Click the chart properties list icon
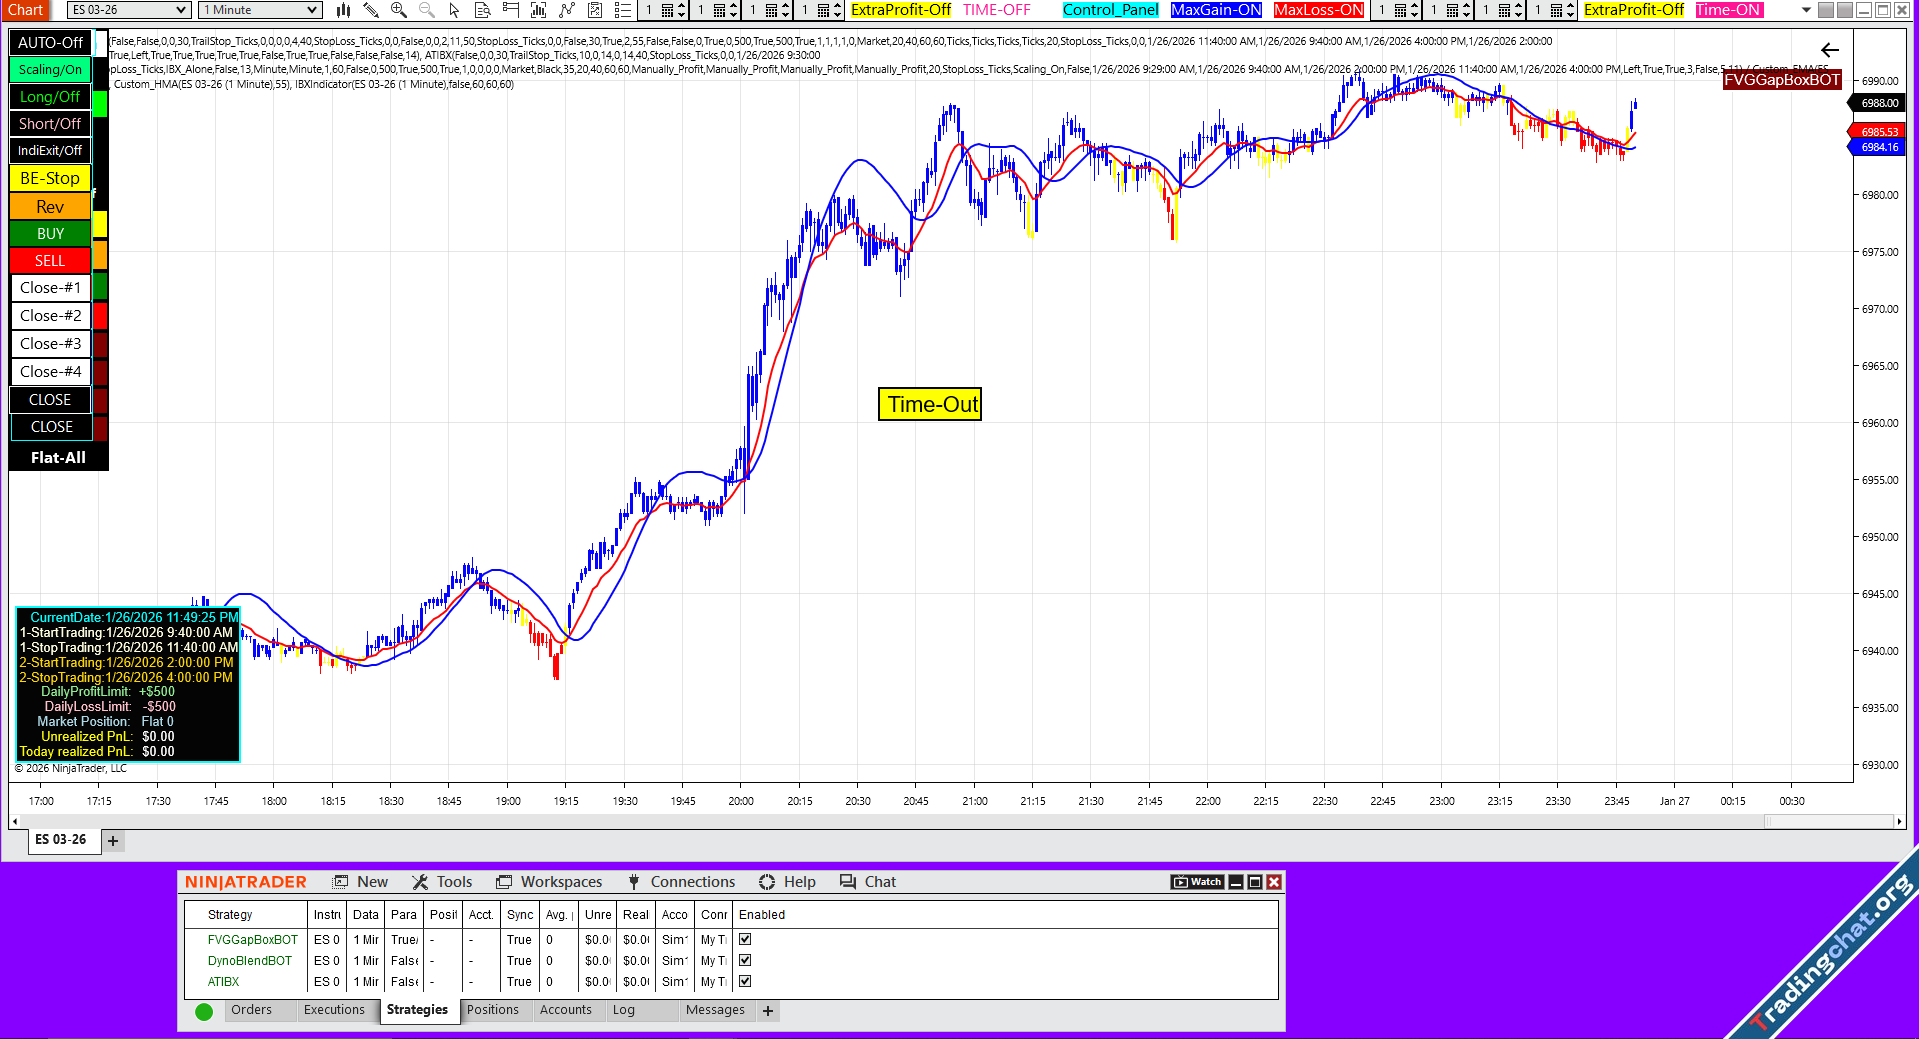Screen dimensions: 1919x1039 pyautogui.click(x=622, y=10)
